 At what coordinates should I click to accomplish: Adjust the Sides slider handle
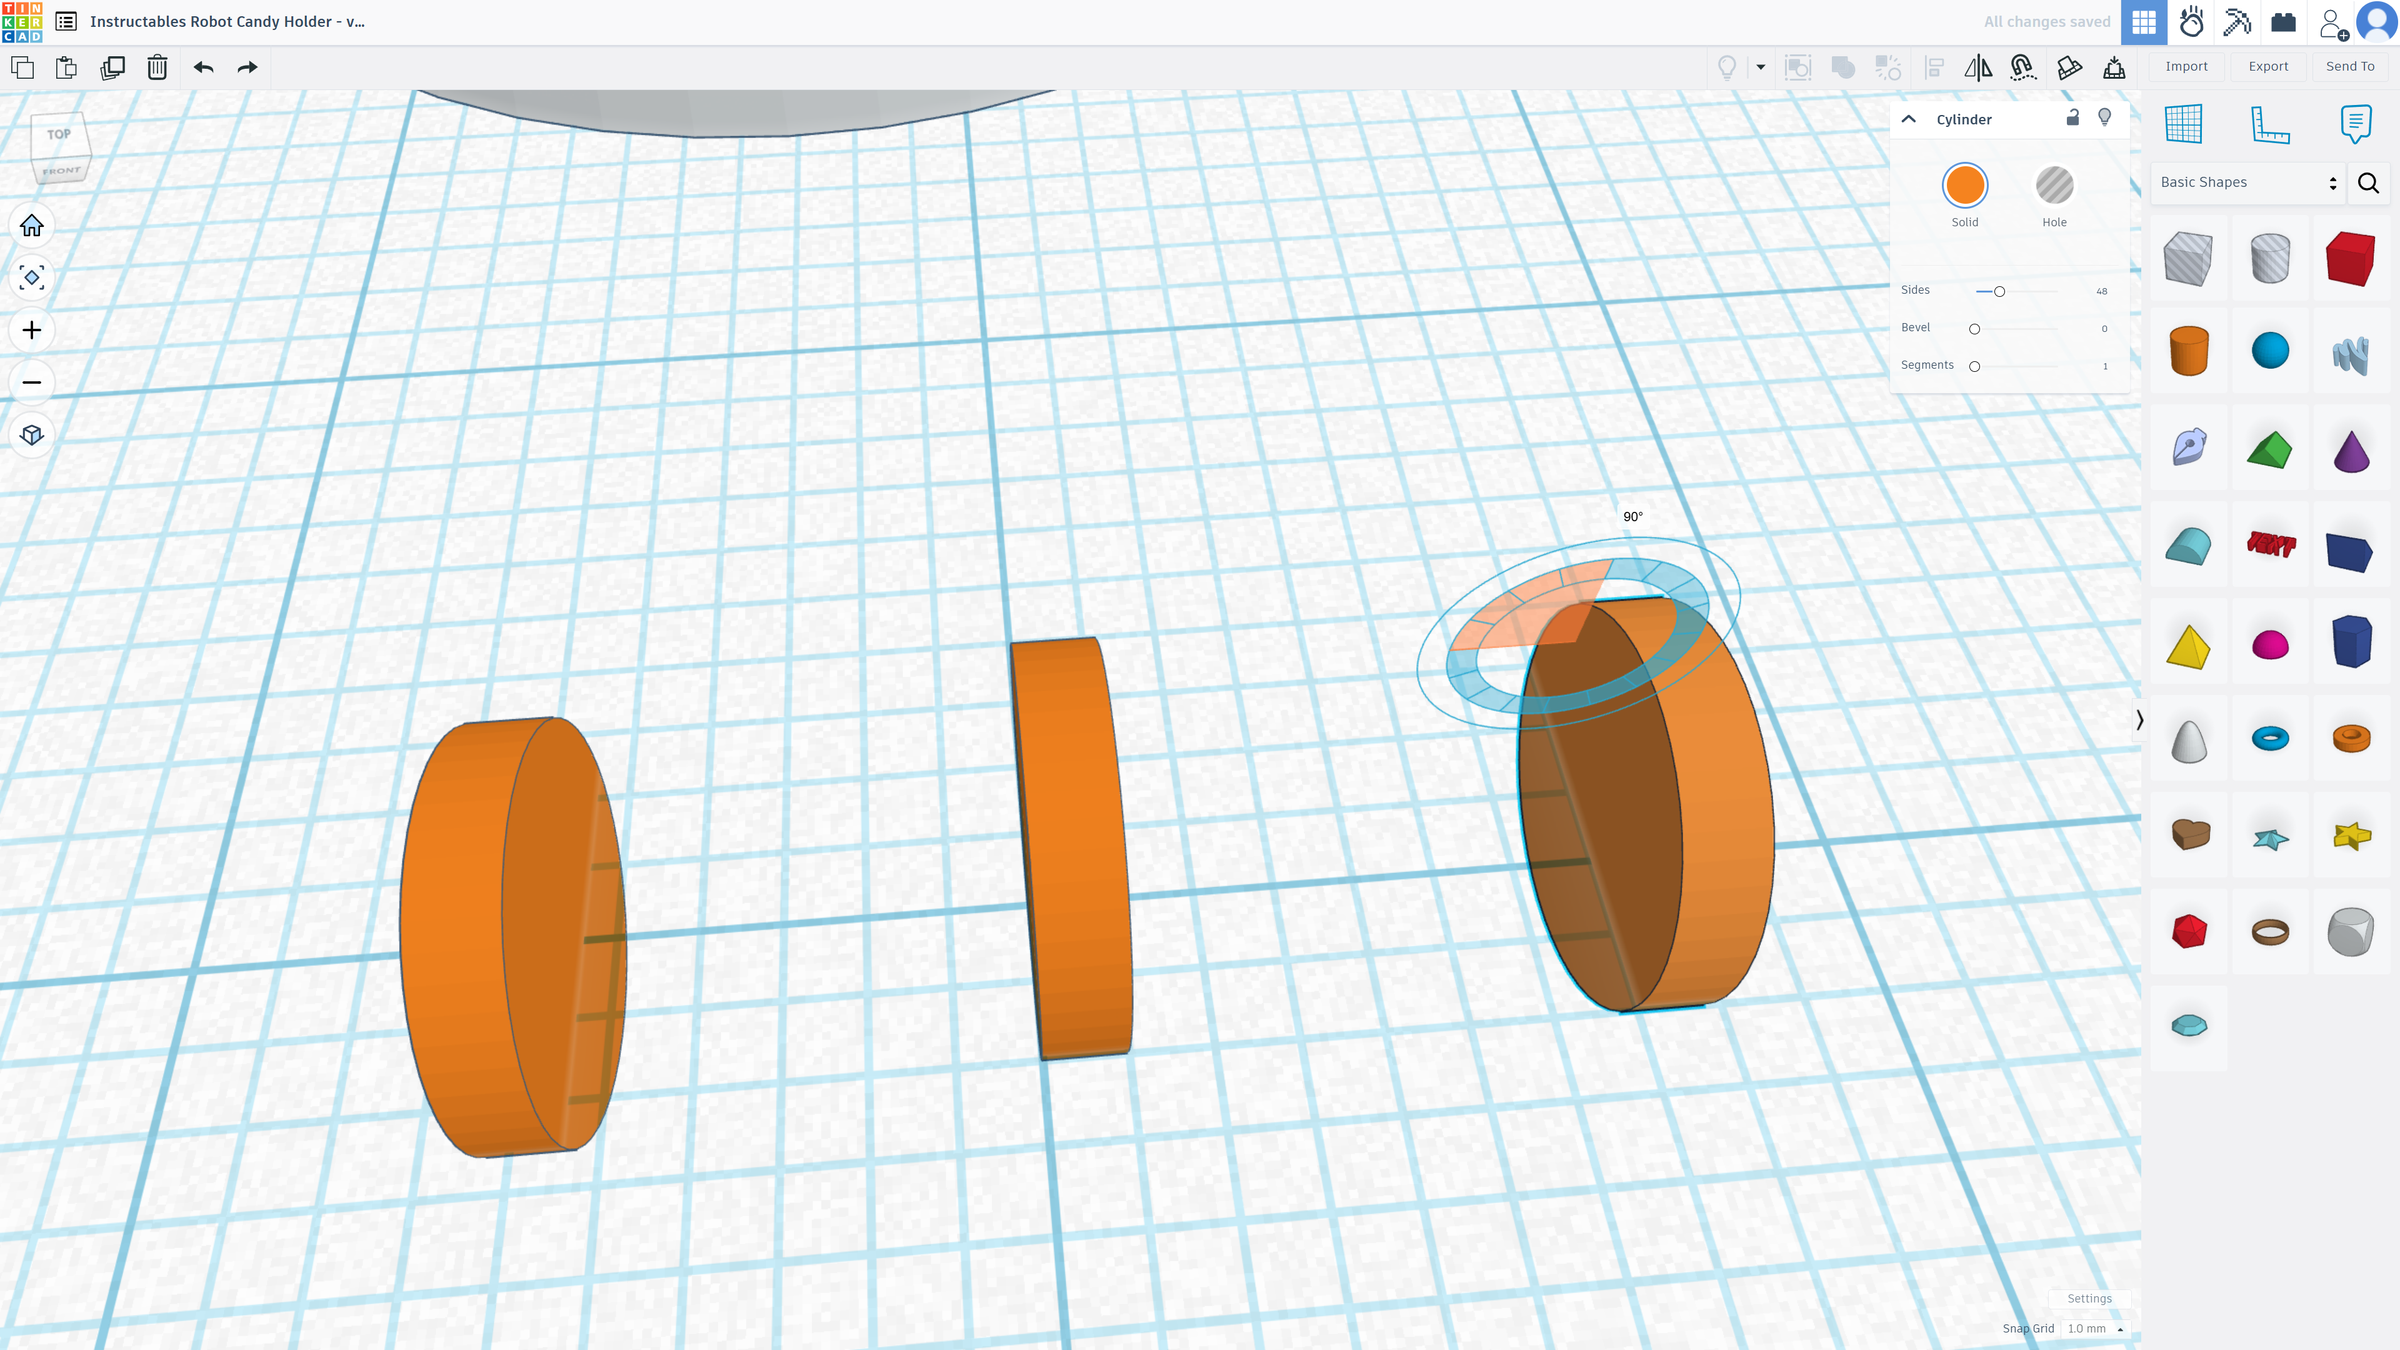pyautogui.click(x=1999, y=291)
